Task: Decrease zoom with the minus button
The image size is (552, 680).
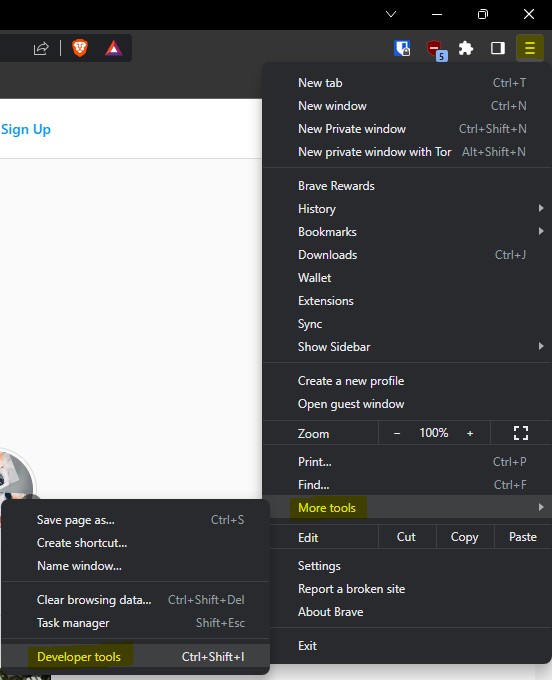Action: pyautogui.click(x=397, y=433)
